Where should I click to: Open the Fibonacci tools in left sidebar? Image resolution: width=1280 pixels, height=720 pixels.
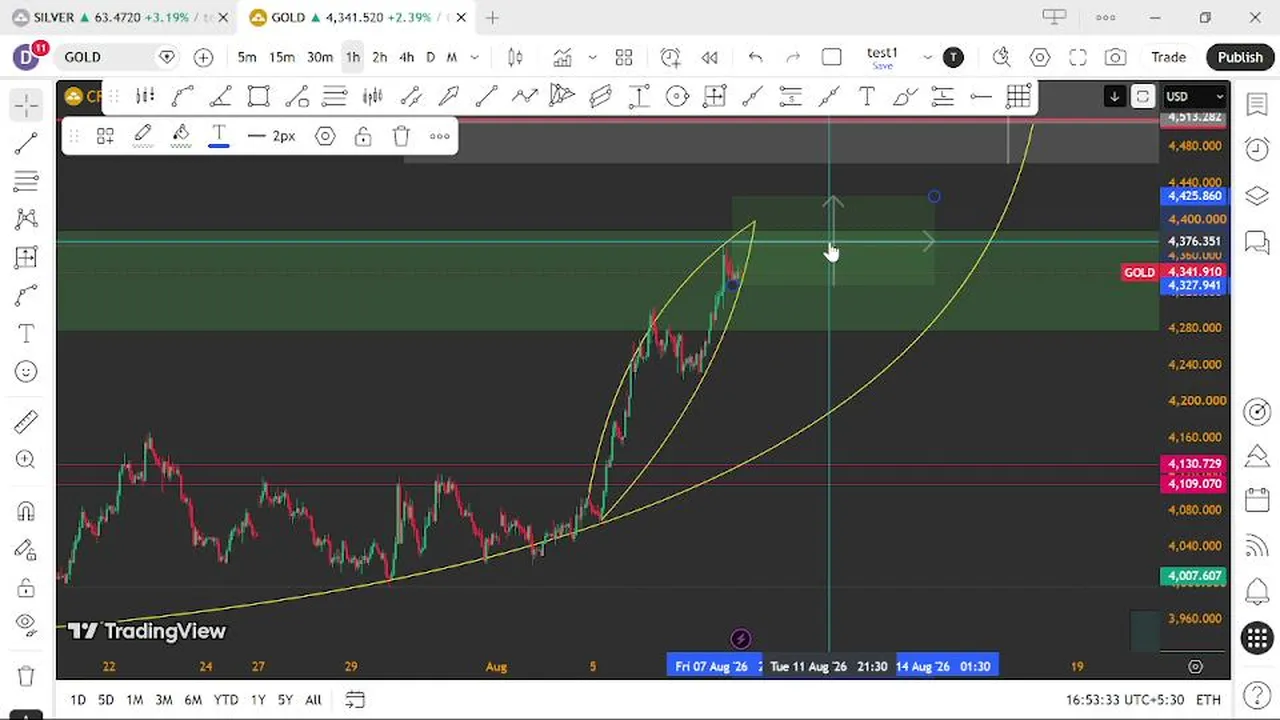pos(27,181)
